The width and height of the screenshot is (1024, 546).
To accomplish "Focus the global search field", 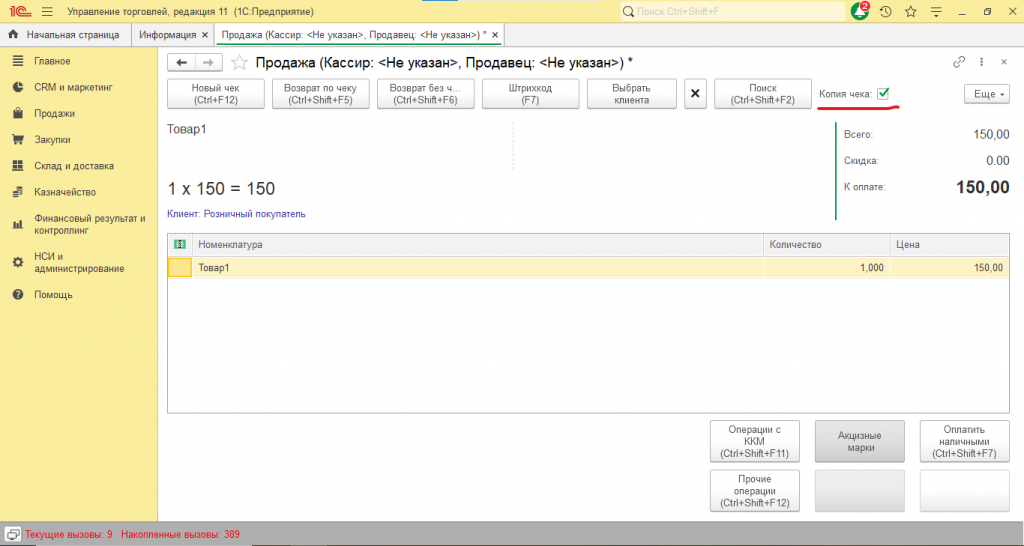I will 733,12.
